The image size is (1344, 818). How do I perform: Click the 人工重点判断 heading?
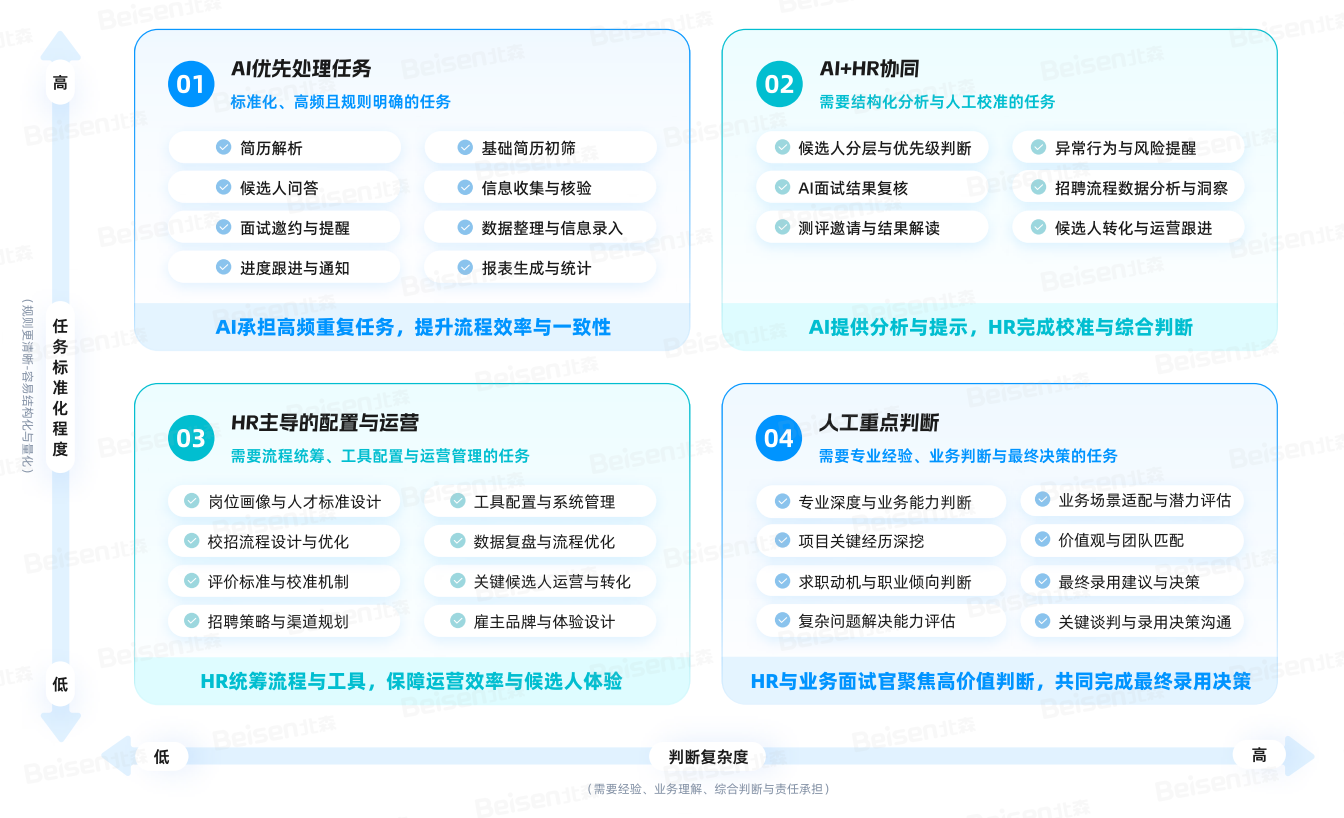[879, 422]
